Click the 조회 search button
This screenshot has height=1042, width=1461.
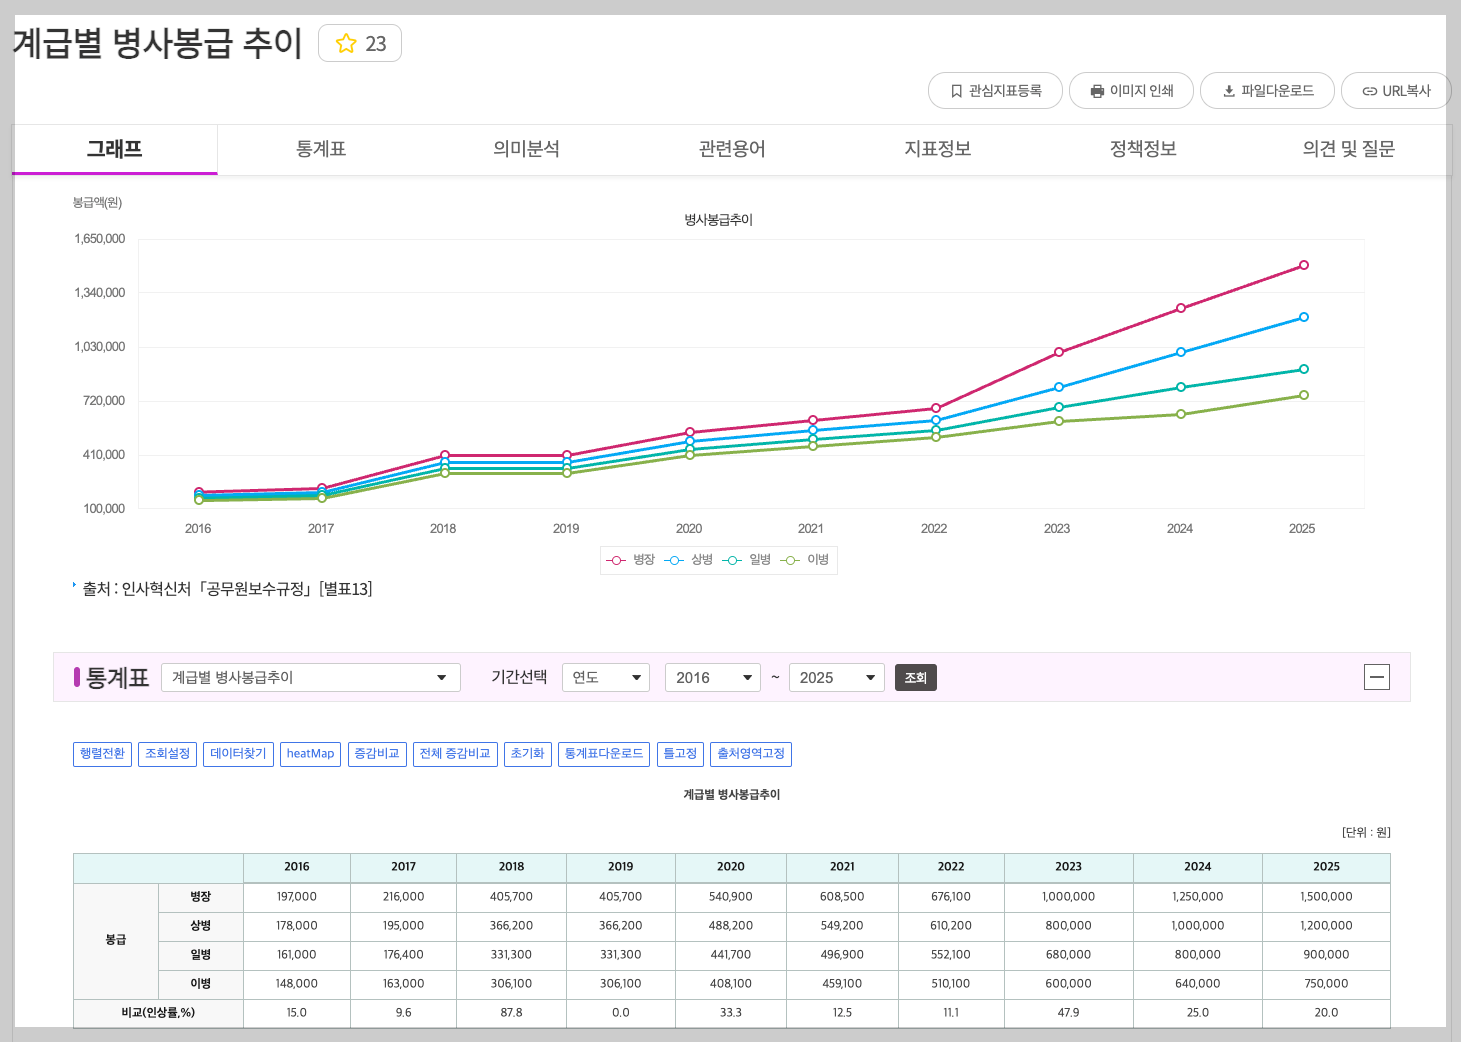(915, 677)
